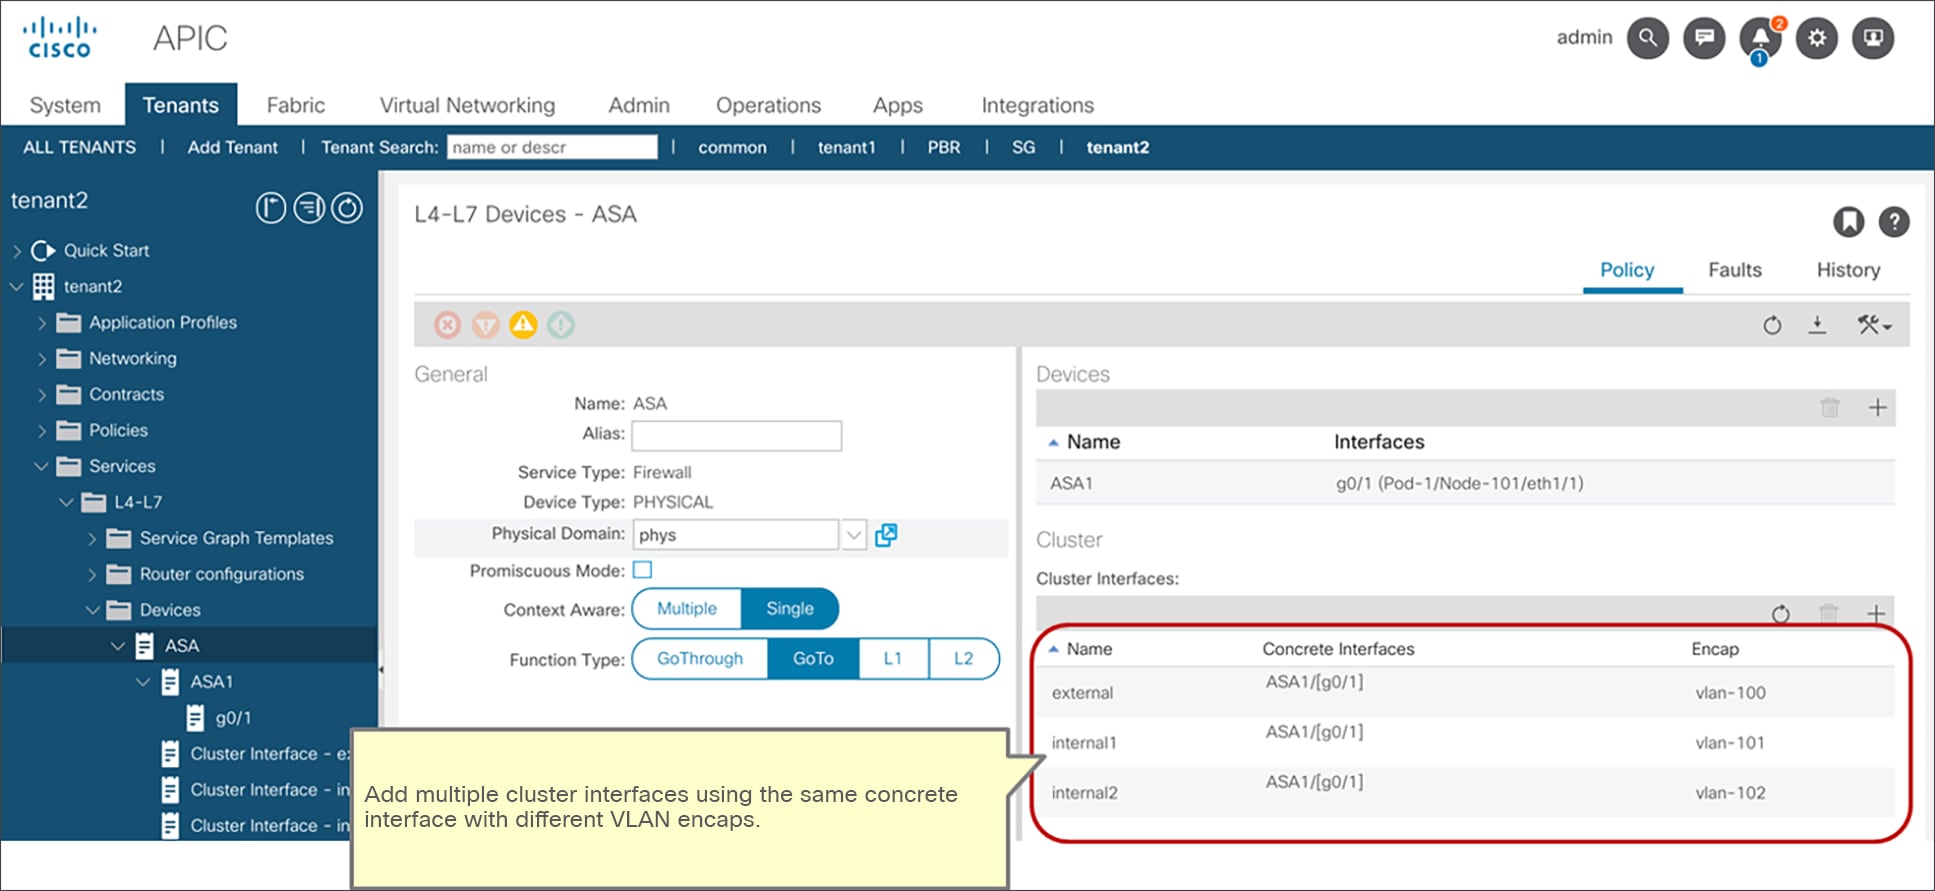Select the g0/1 tree item under ASA1
The width and height of the screenshot is (1935, 891).
pos(234,718)
